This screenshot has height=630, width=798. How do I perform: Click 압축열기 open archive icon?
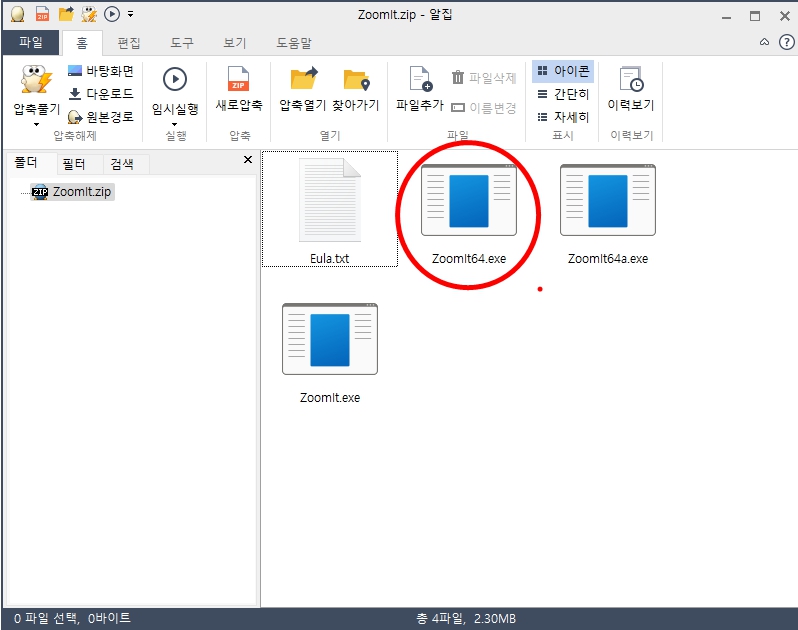point(304,79)
